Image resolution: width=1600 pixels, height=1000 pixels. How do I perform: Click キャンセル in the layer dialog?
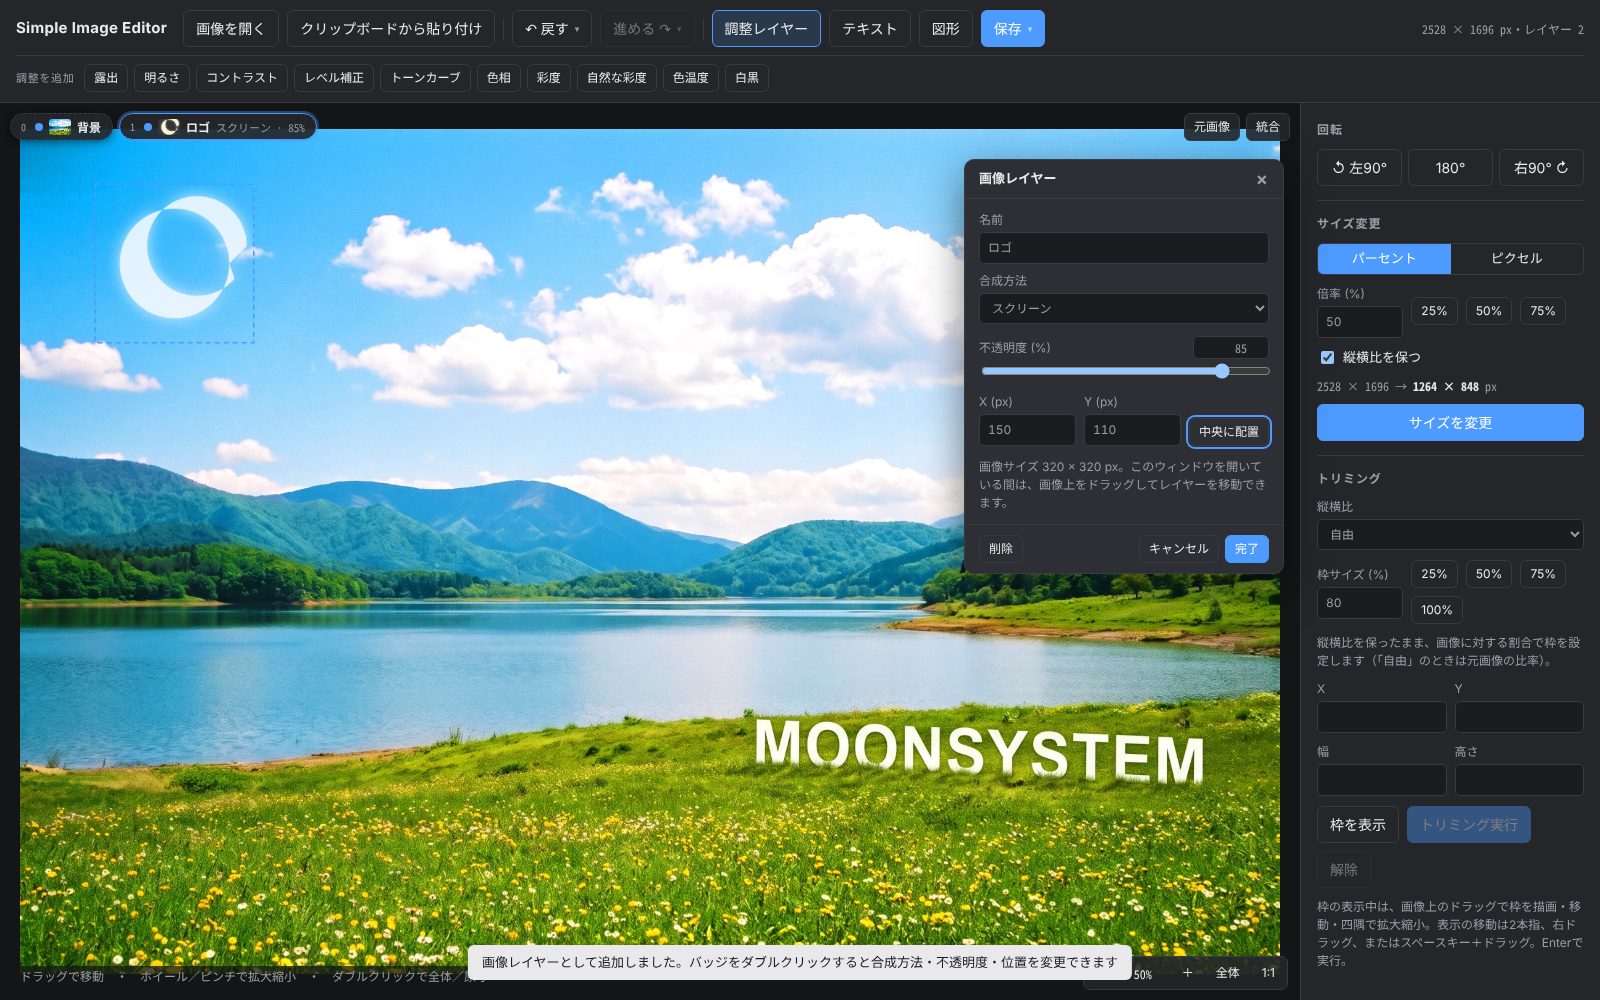pyautogui.click(x=1178, y=549)
